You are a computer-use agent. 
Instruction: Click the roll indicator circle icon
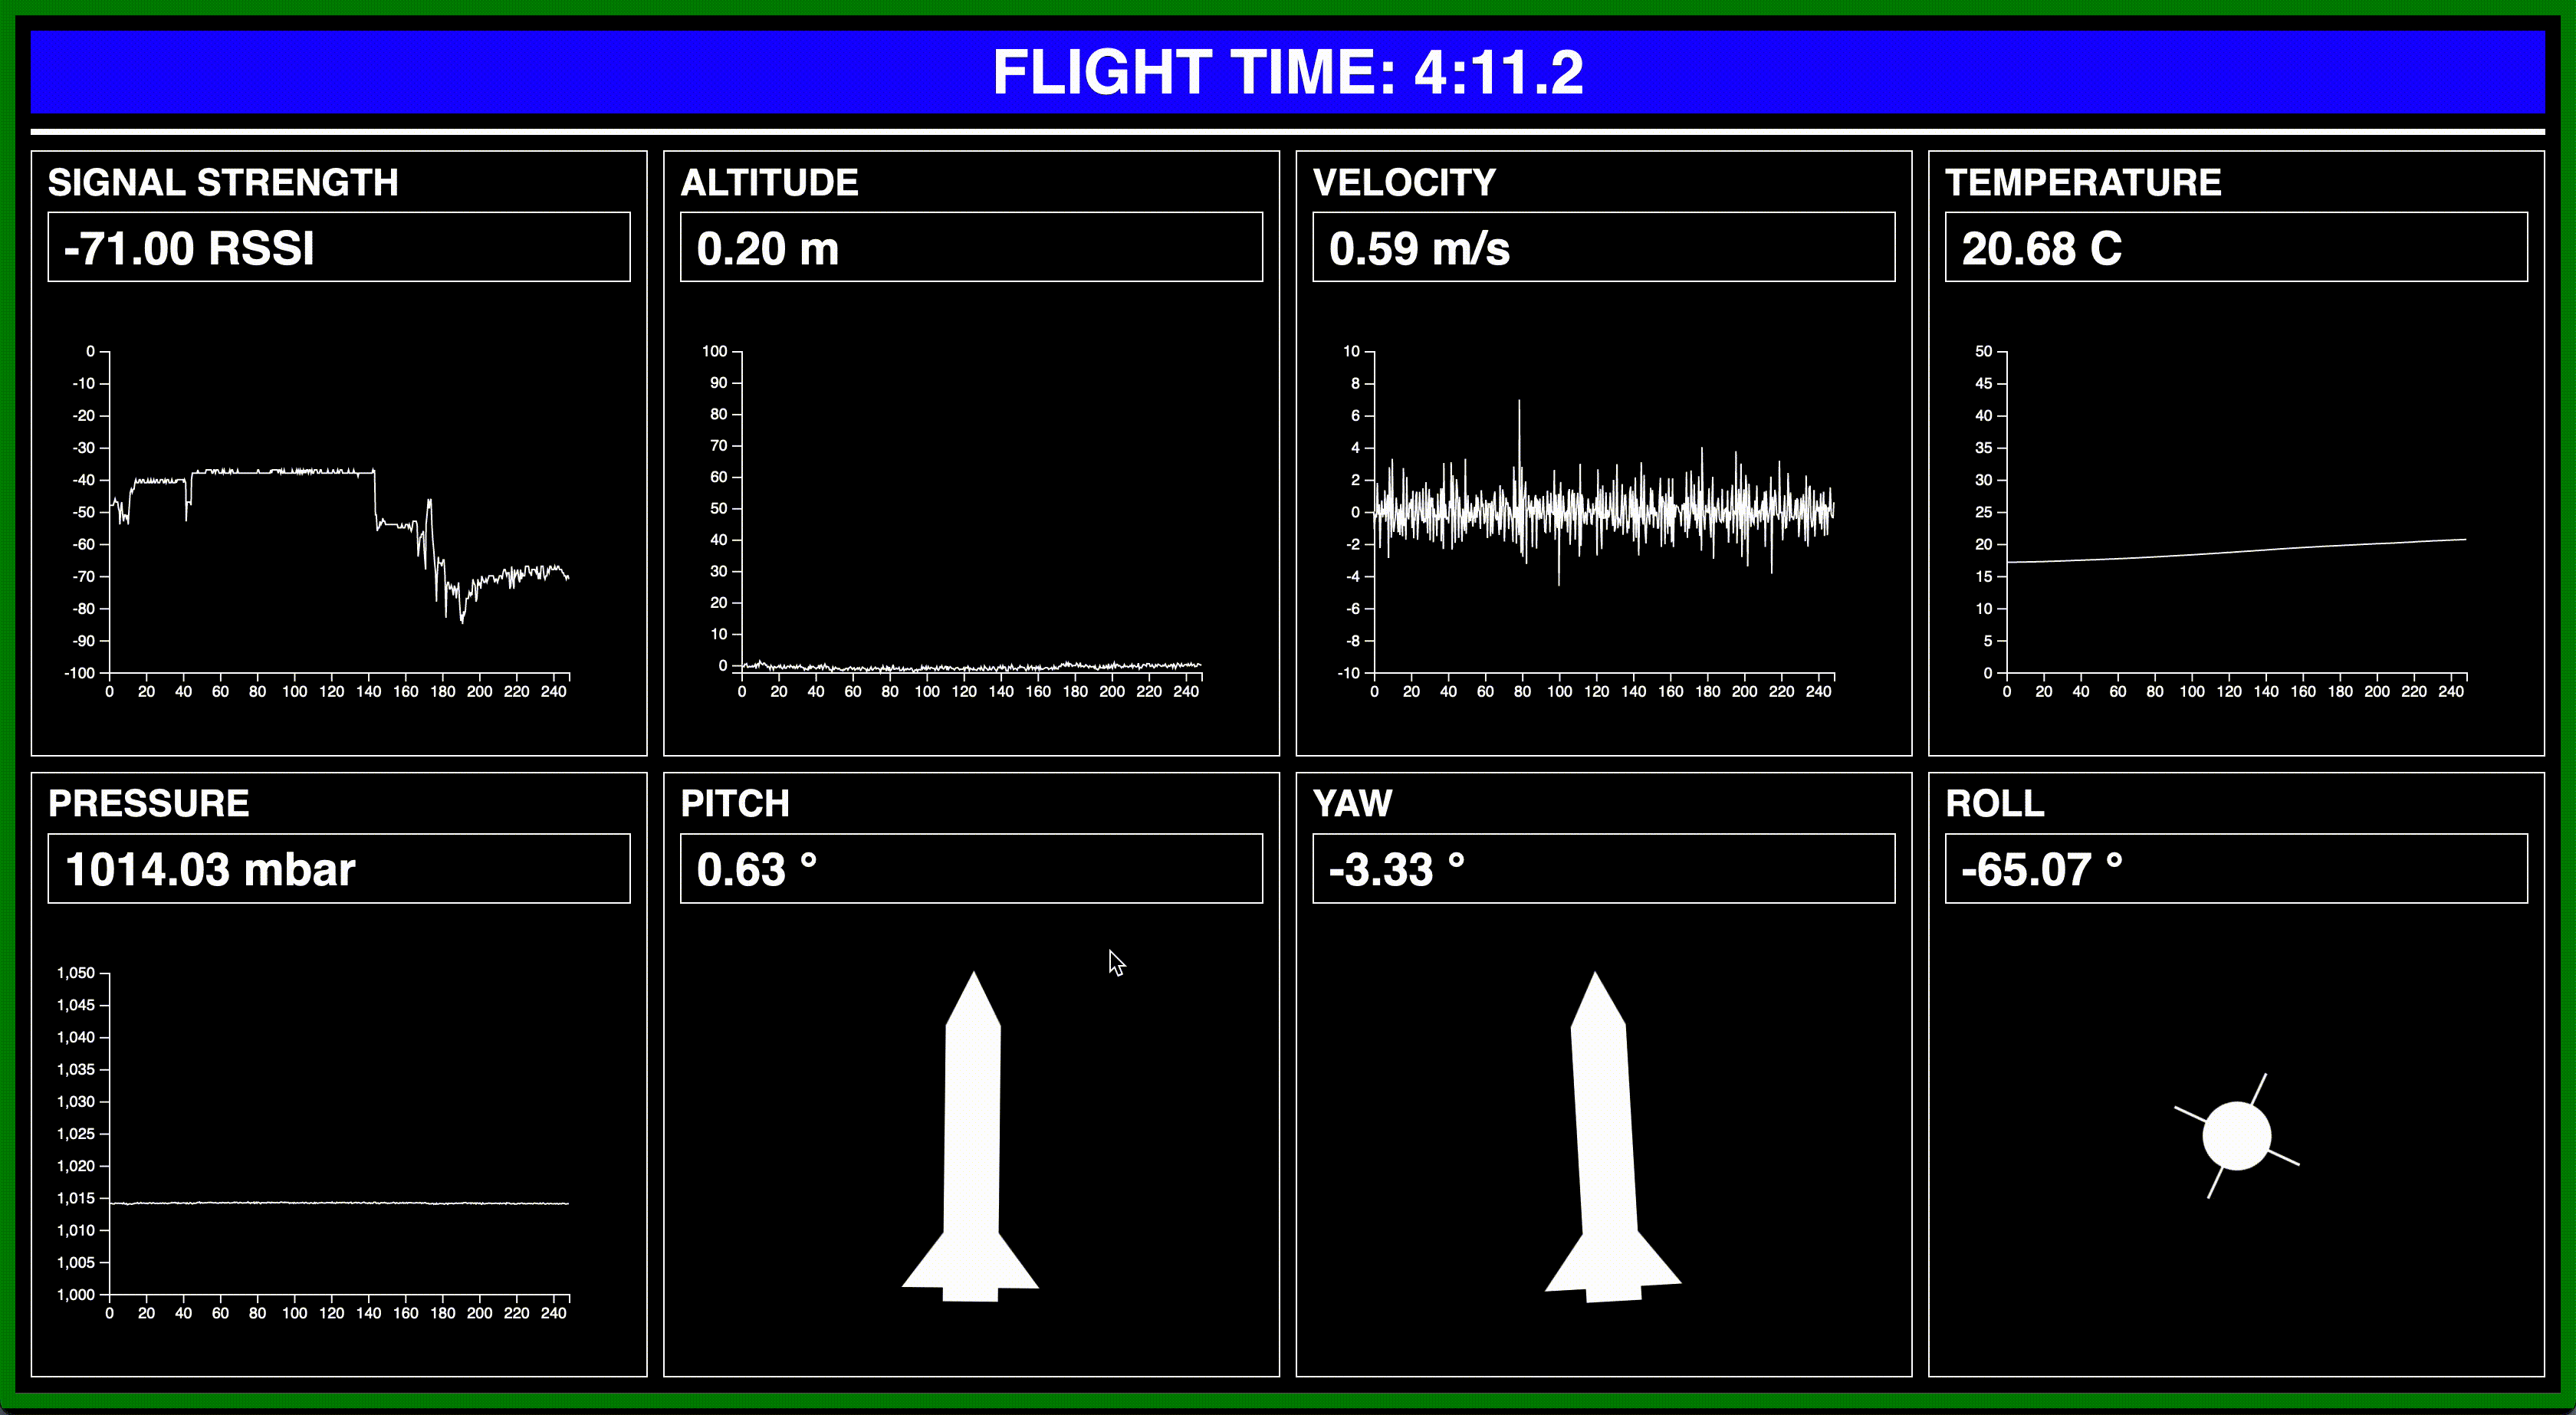(x=2236, y=1136)
